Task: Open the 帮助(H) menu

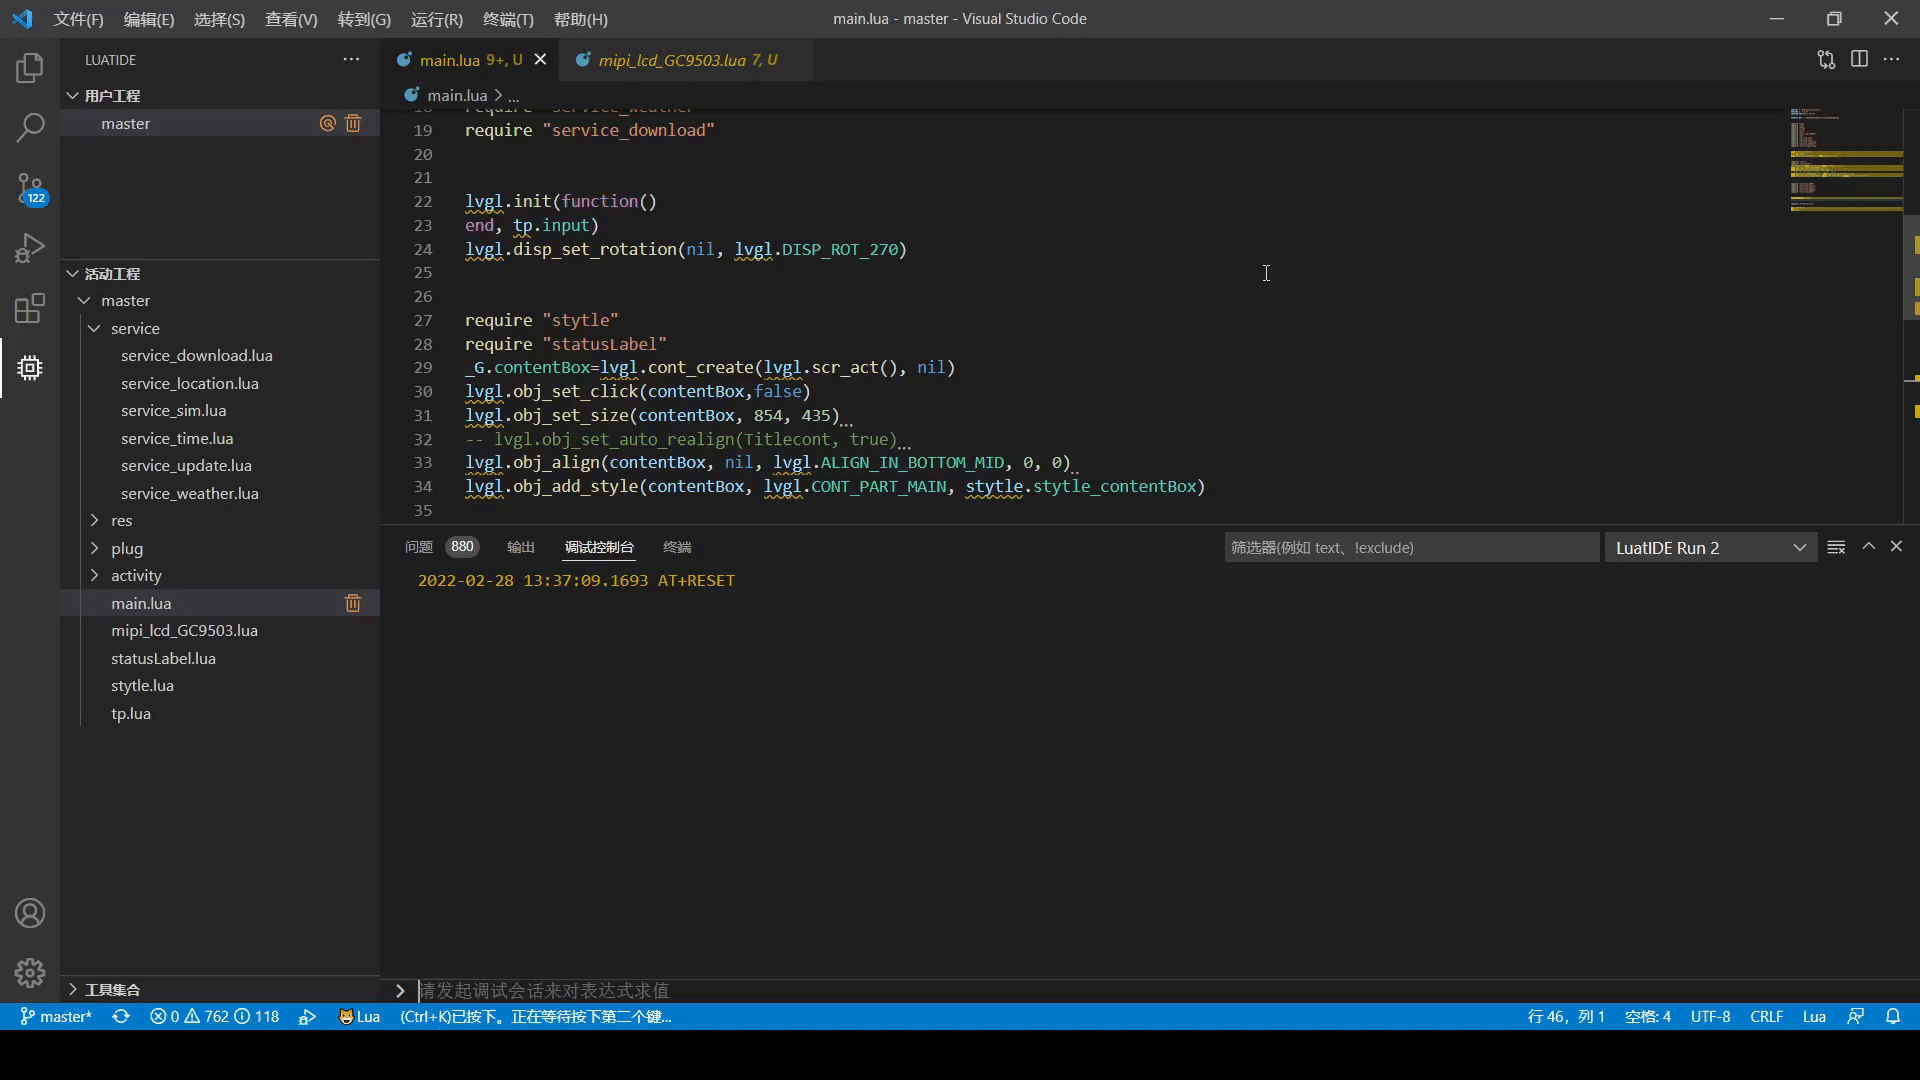Action: pos(581,19)
